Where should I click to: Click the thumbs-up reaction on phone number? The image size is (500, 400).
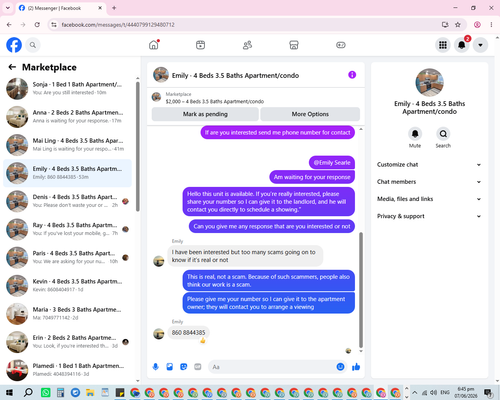click(x=203, y=340)
